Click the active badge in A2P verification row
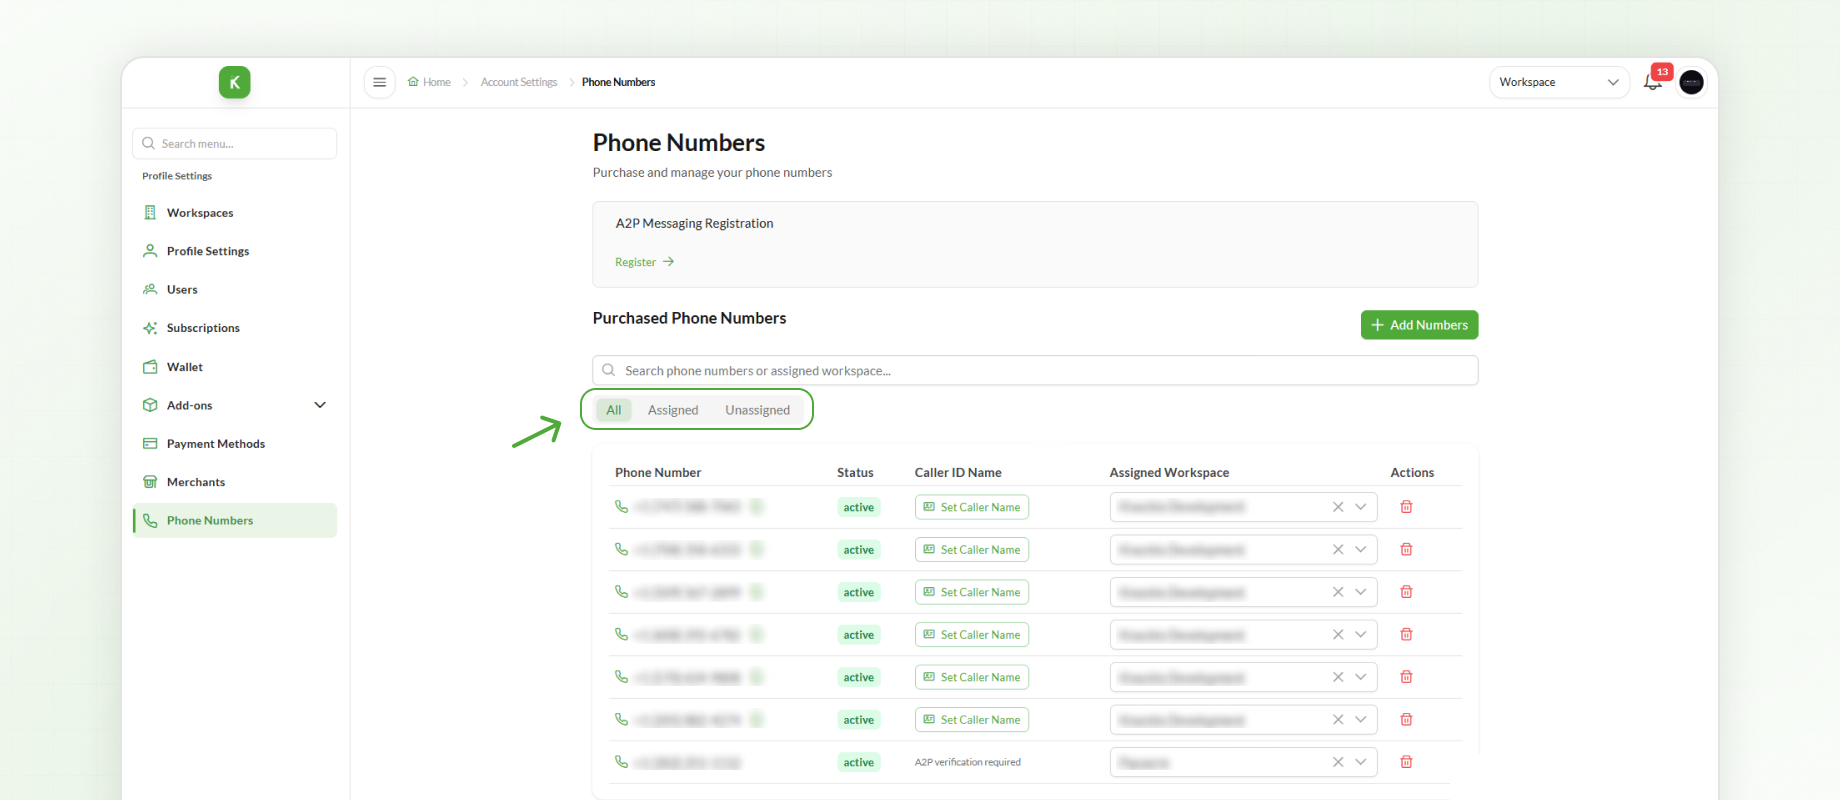The height and width of the screenshot is (800, 1840). tap(859, 762)
